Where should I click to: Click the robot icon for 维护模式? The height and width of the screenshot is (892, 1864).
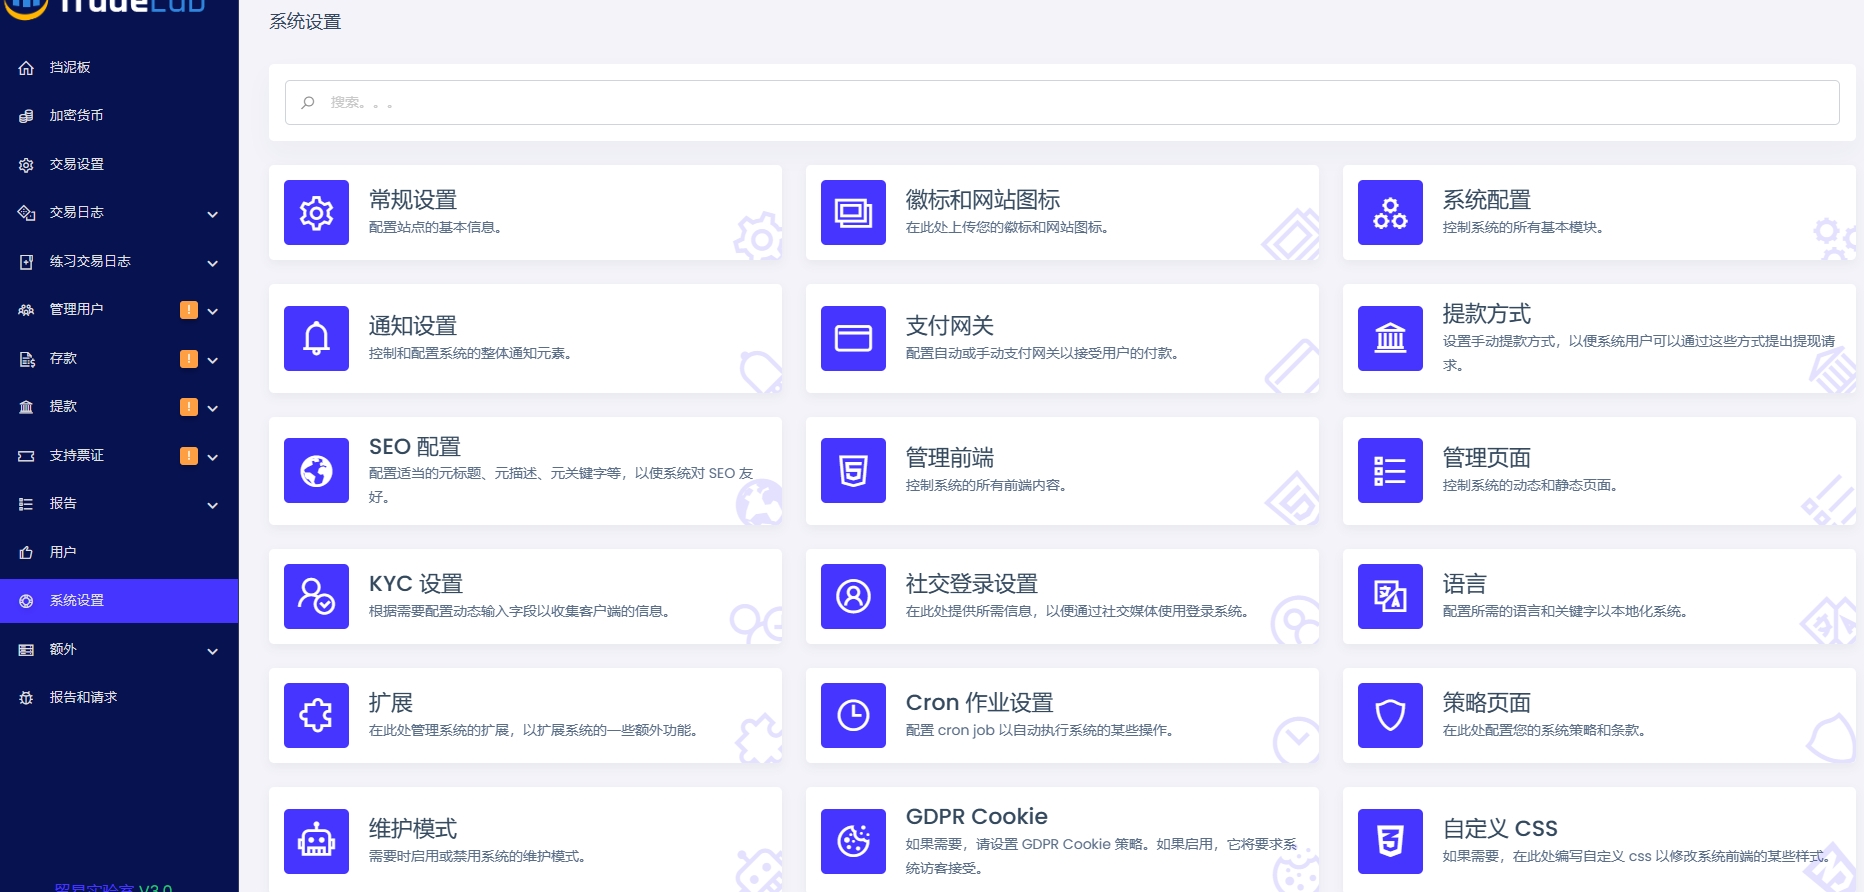point(316,842)
